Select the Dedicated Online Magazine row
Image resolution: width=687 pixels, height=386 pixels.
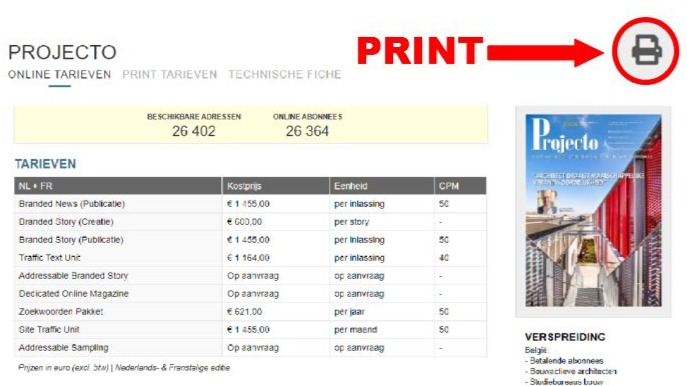(250, 294)
